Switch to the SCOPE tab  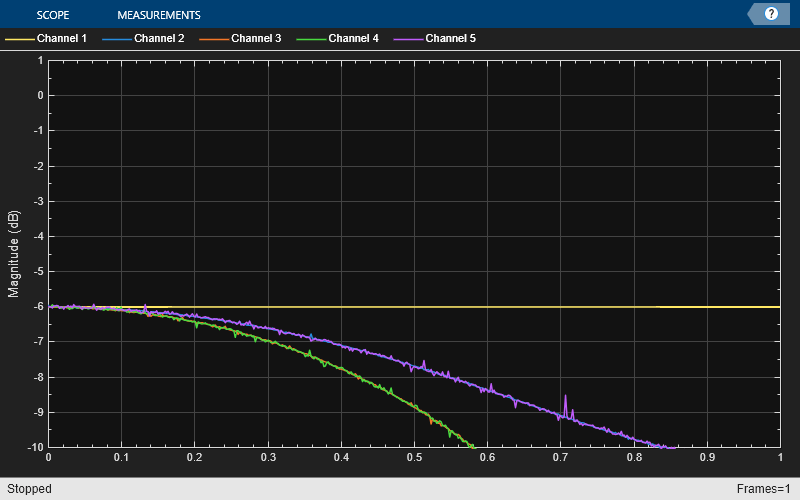(53, 15)
